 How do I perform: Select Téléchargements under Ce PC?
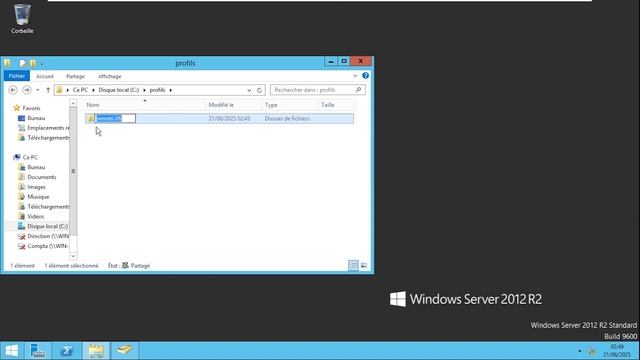(x=48, y=207)
